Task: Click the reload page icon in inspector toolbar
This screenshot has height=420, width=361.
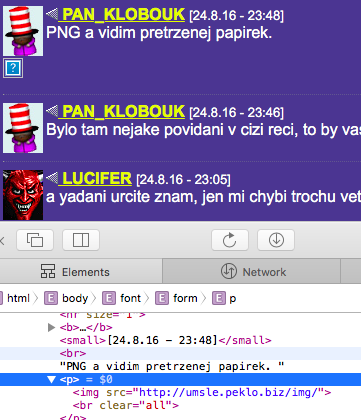Action: click(230, 240)
